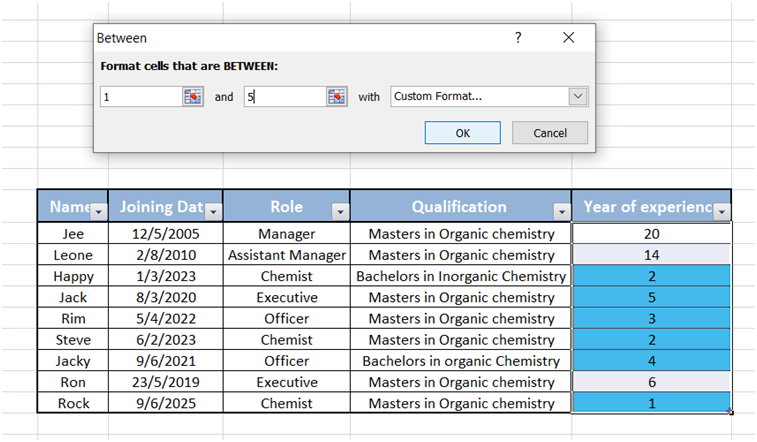Image resolution: width=757 pixels, height=442 pixels.
Task: Click range selector icon beside value 5
Action: [336, 97]
